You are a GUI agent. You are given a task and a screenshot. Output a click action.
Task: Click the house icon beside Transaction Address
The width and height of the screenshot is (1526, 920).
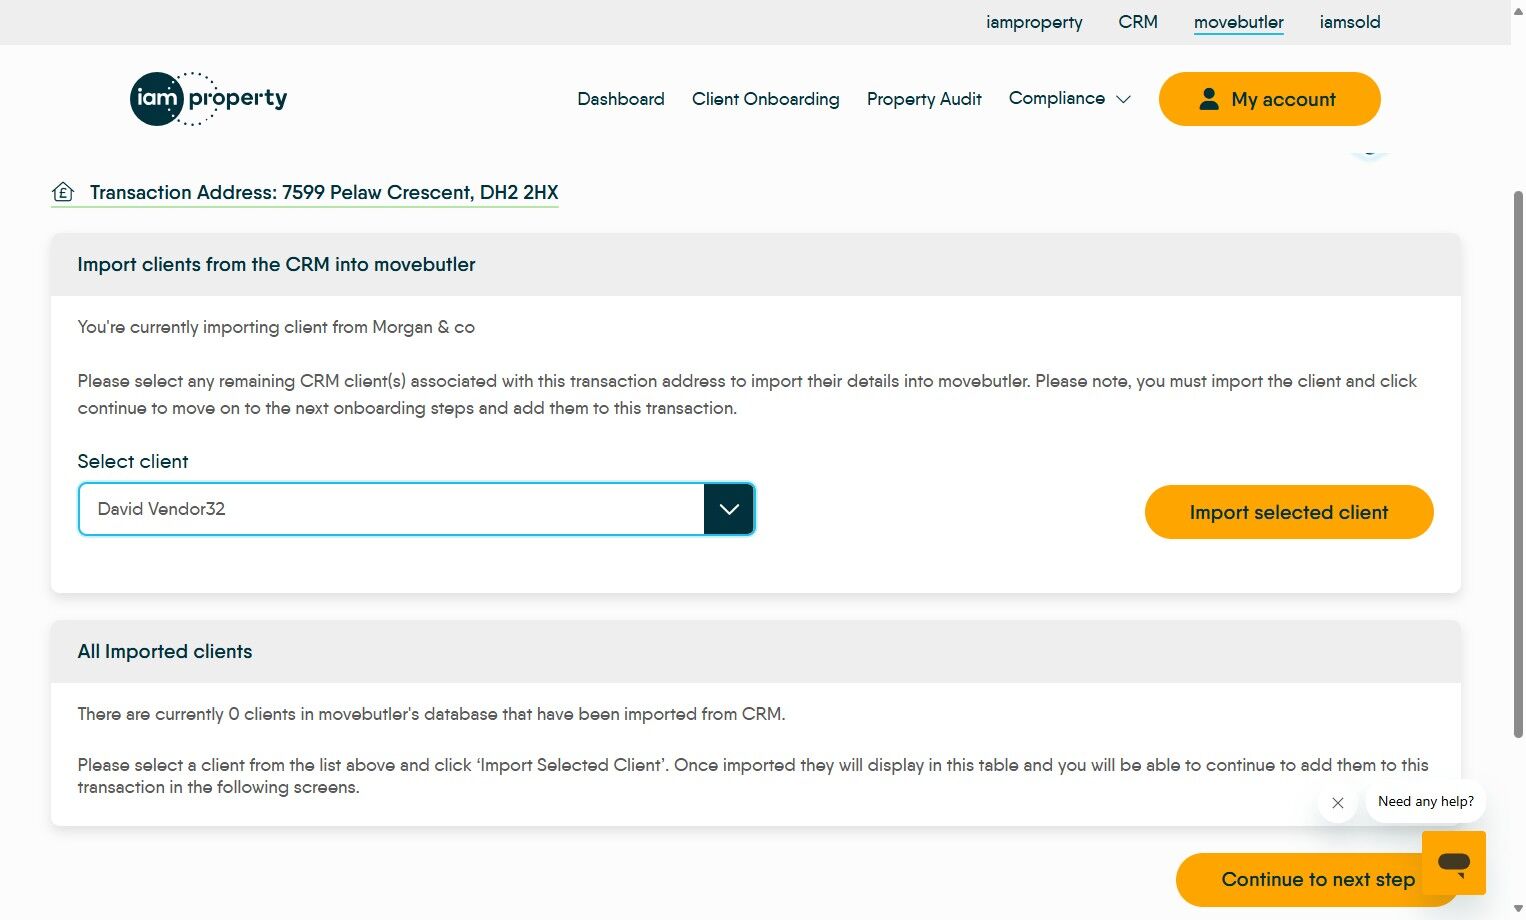tap(63, 192)
